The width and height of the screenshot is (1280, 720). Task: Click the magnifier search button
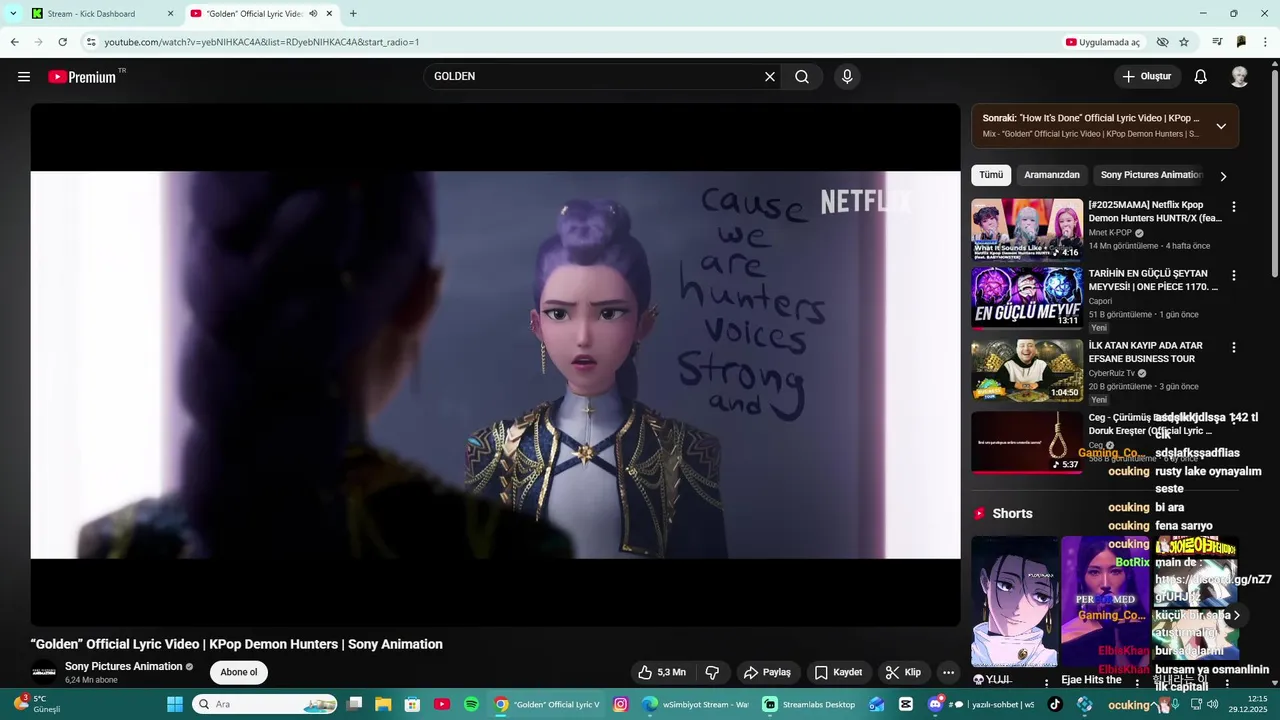click(x=802, y=77)
